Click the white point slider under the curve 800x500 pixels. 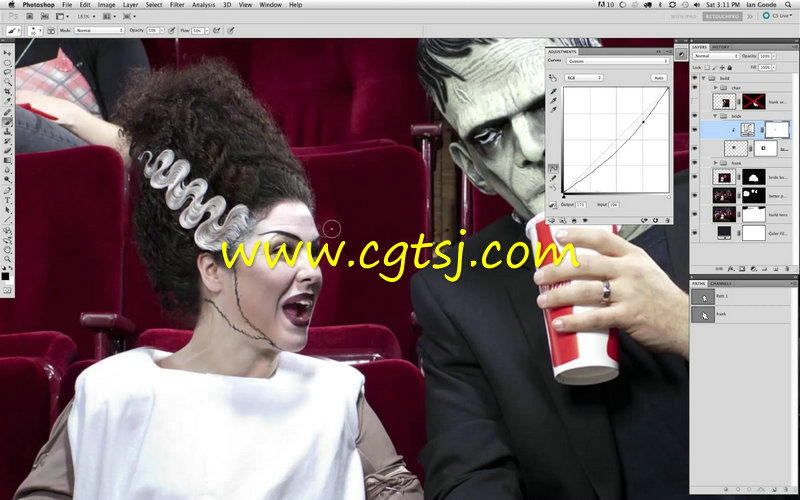(x=669, y=196)
